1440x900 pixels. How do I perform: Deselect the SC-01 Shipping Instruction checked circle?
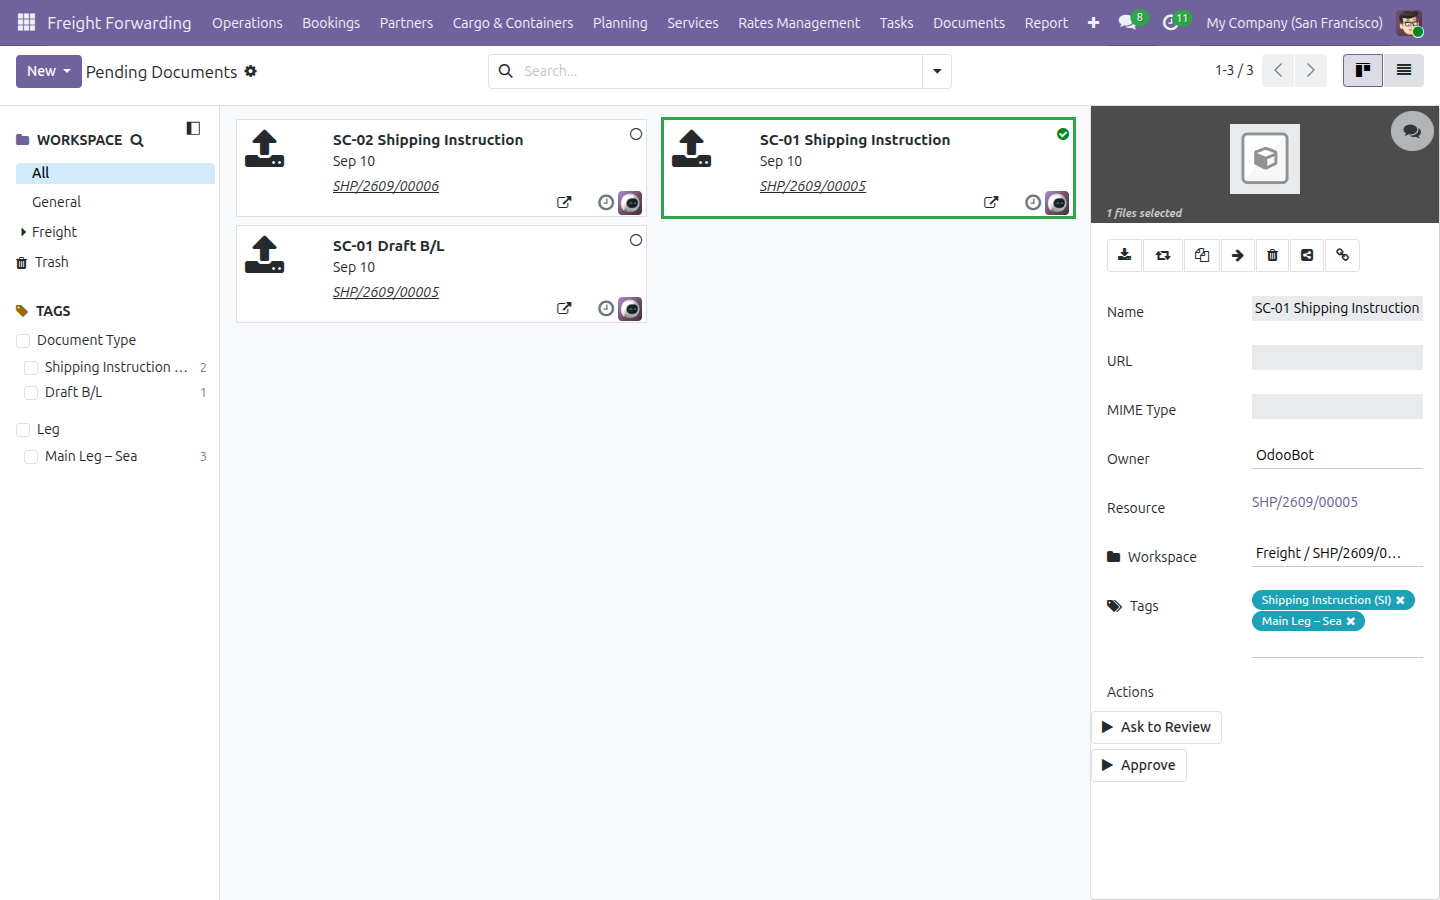1063,134
